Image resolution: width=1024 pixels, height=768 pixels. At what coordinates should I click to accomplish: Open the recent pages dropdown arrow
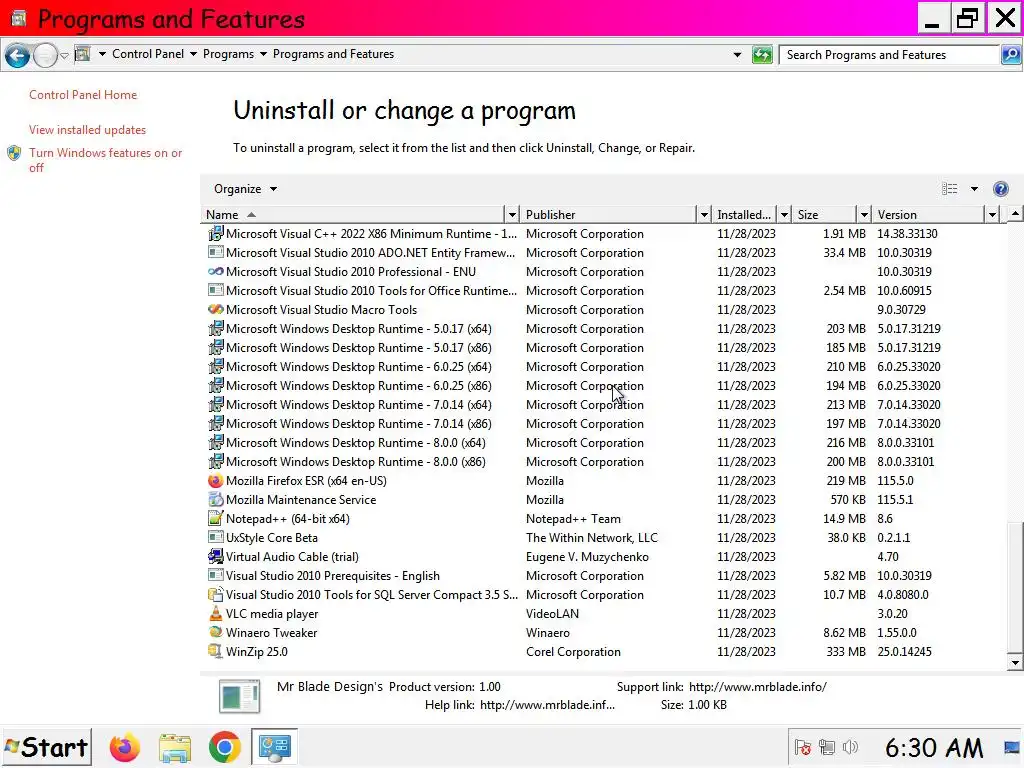[x=64, y=56]
